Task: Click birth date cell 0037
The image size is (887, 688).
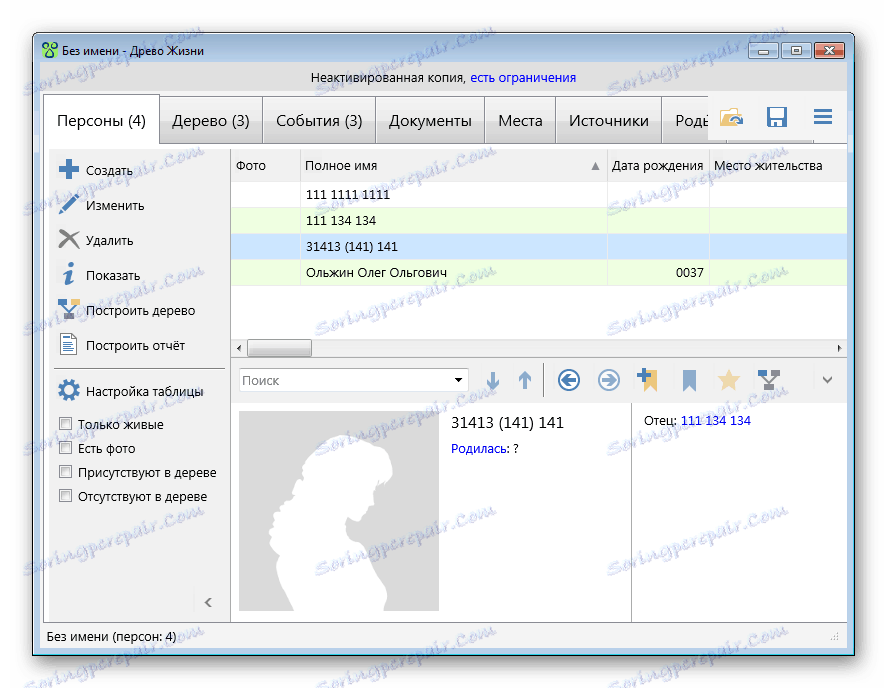Action: coord(658,273)
